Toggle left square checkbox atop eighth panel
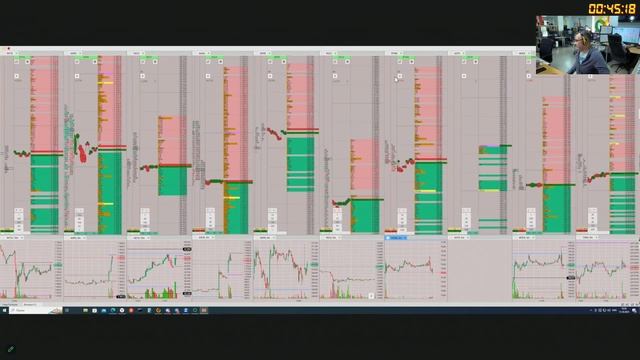Image resolution: width=640 pixels, height=360 pixels. click(464, 62)
